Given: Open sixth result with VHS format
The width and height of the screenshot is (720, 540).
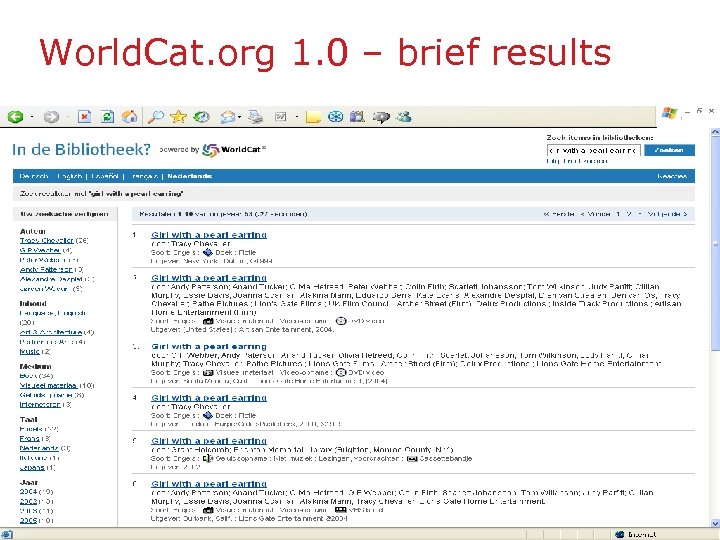Looking at the screenshot, I should point(209,484).
